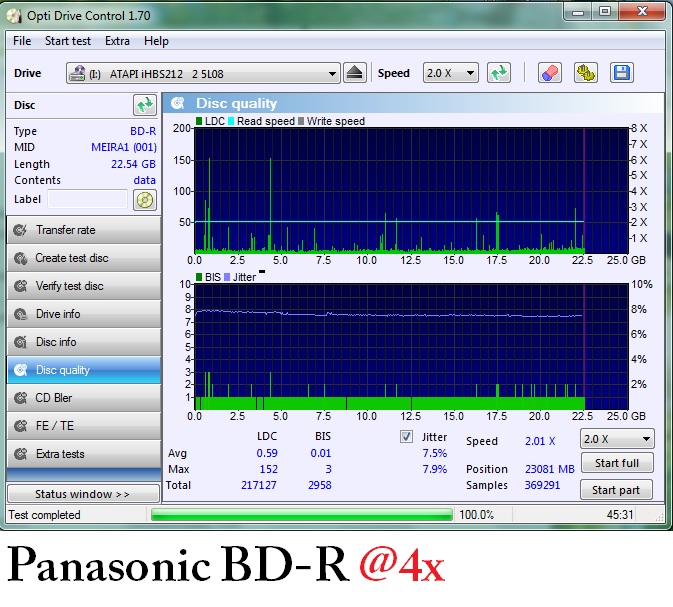Expand the Status window
Screen dimensions: 673x607
(83, 494)
